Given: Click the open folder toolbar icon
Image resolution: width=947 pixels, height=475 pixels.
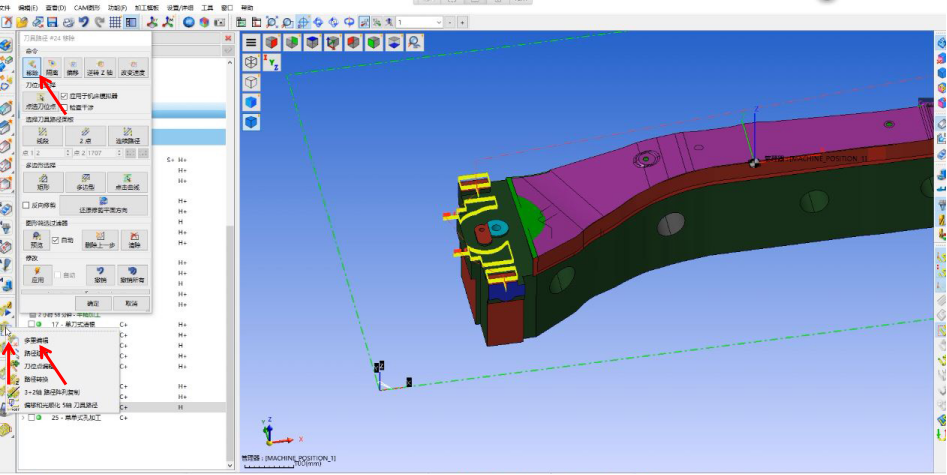Looking at the screenshot, I should tap(22, 22).
